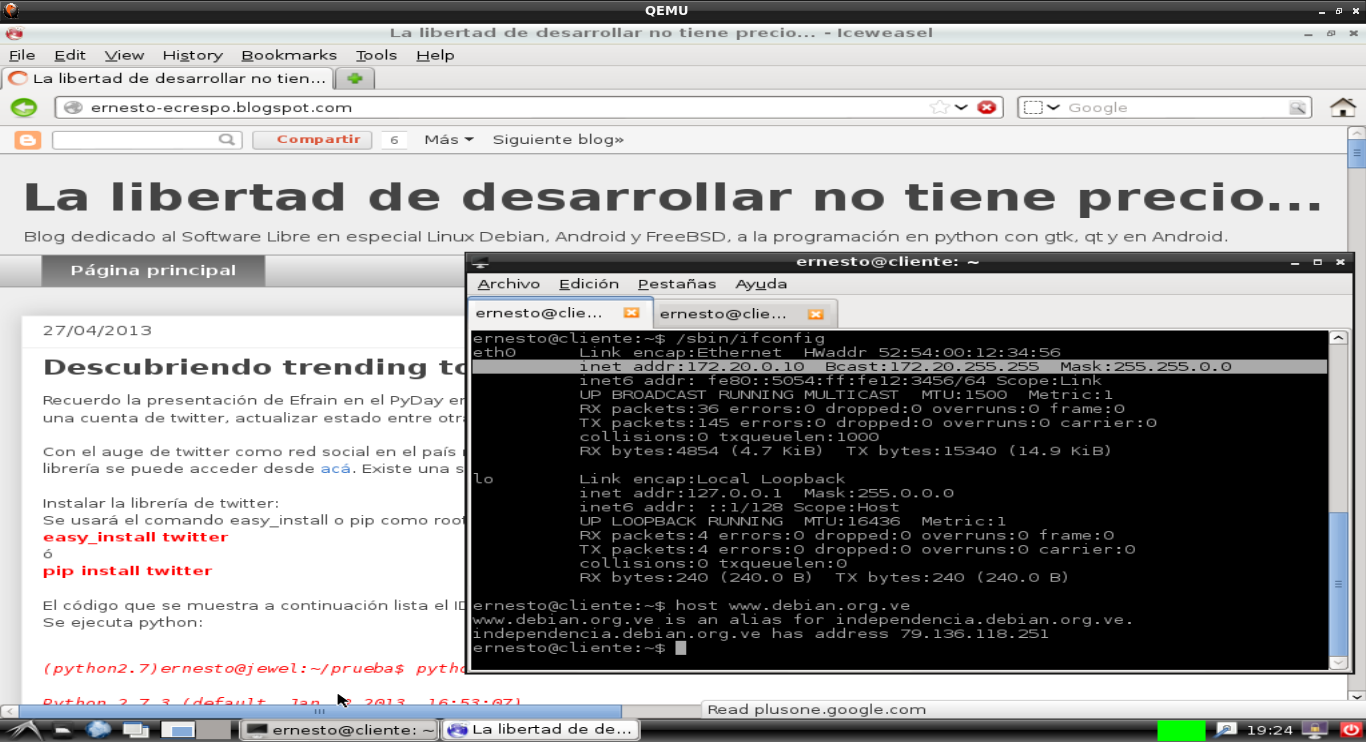Expand the Más dropdown in Blogger bar
The width and height of the screenshot is (1366, 742).
pos(448,140)
